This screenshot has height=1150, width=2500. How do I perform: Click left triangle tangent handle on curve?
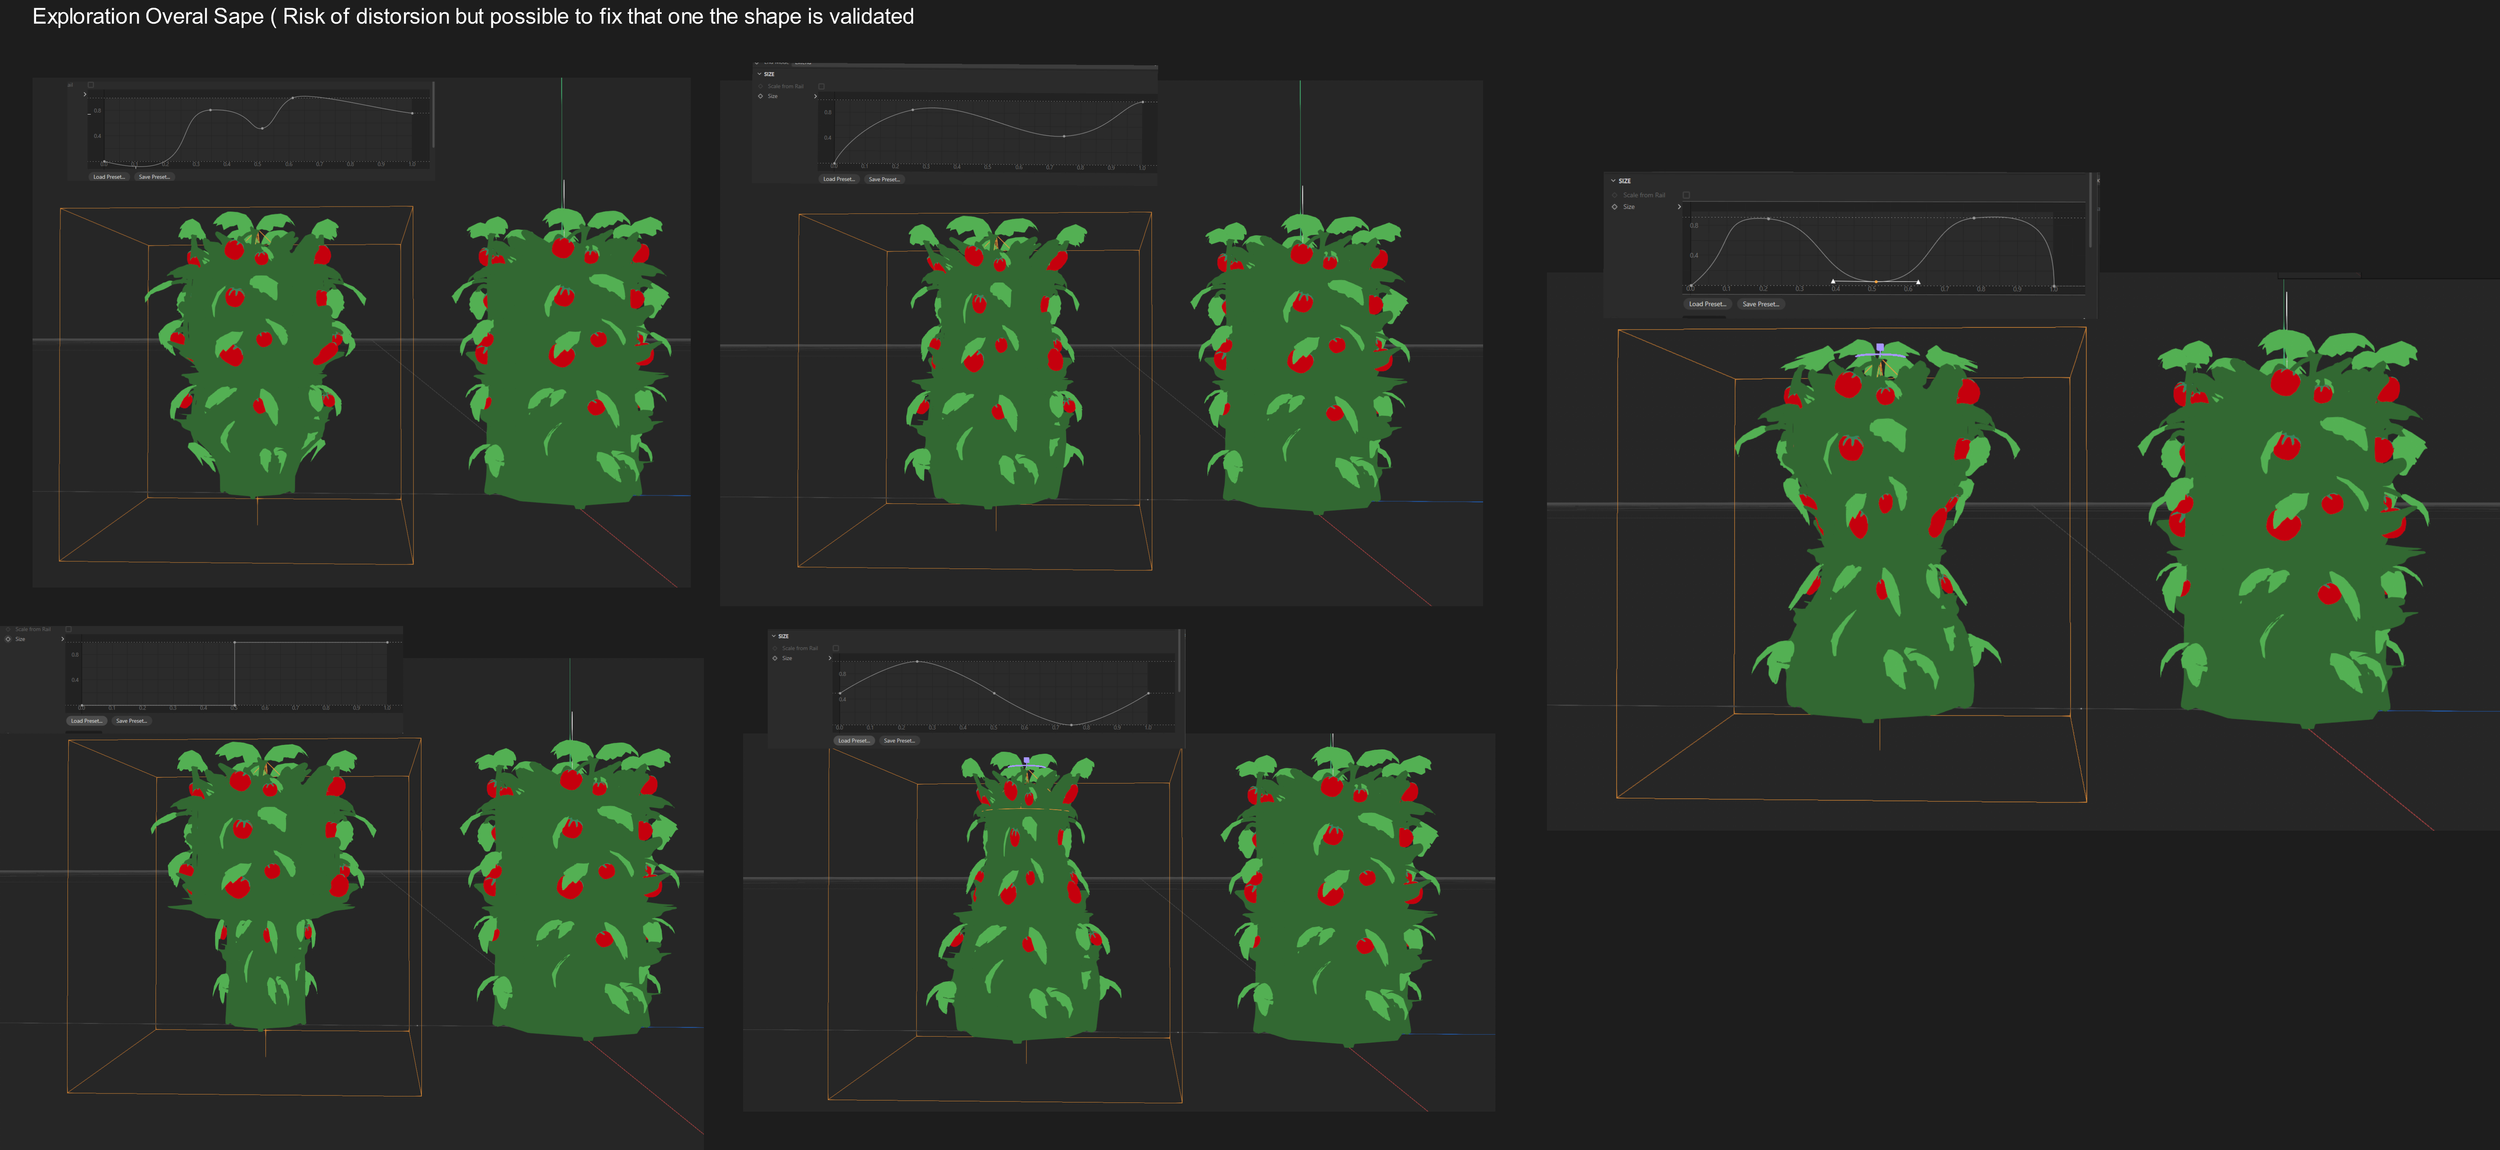pyautogui.click(x=1833, y=281)
